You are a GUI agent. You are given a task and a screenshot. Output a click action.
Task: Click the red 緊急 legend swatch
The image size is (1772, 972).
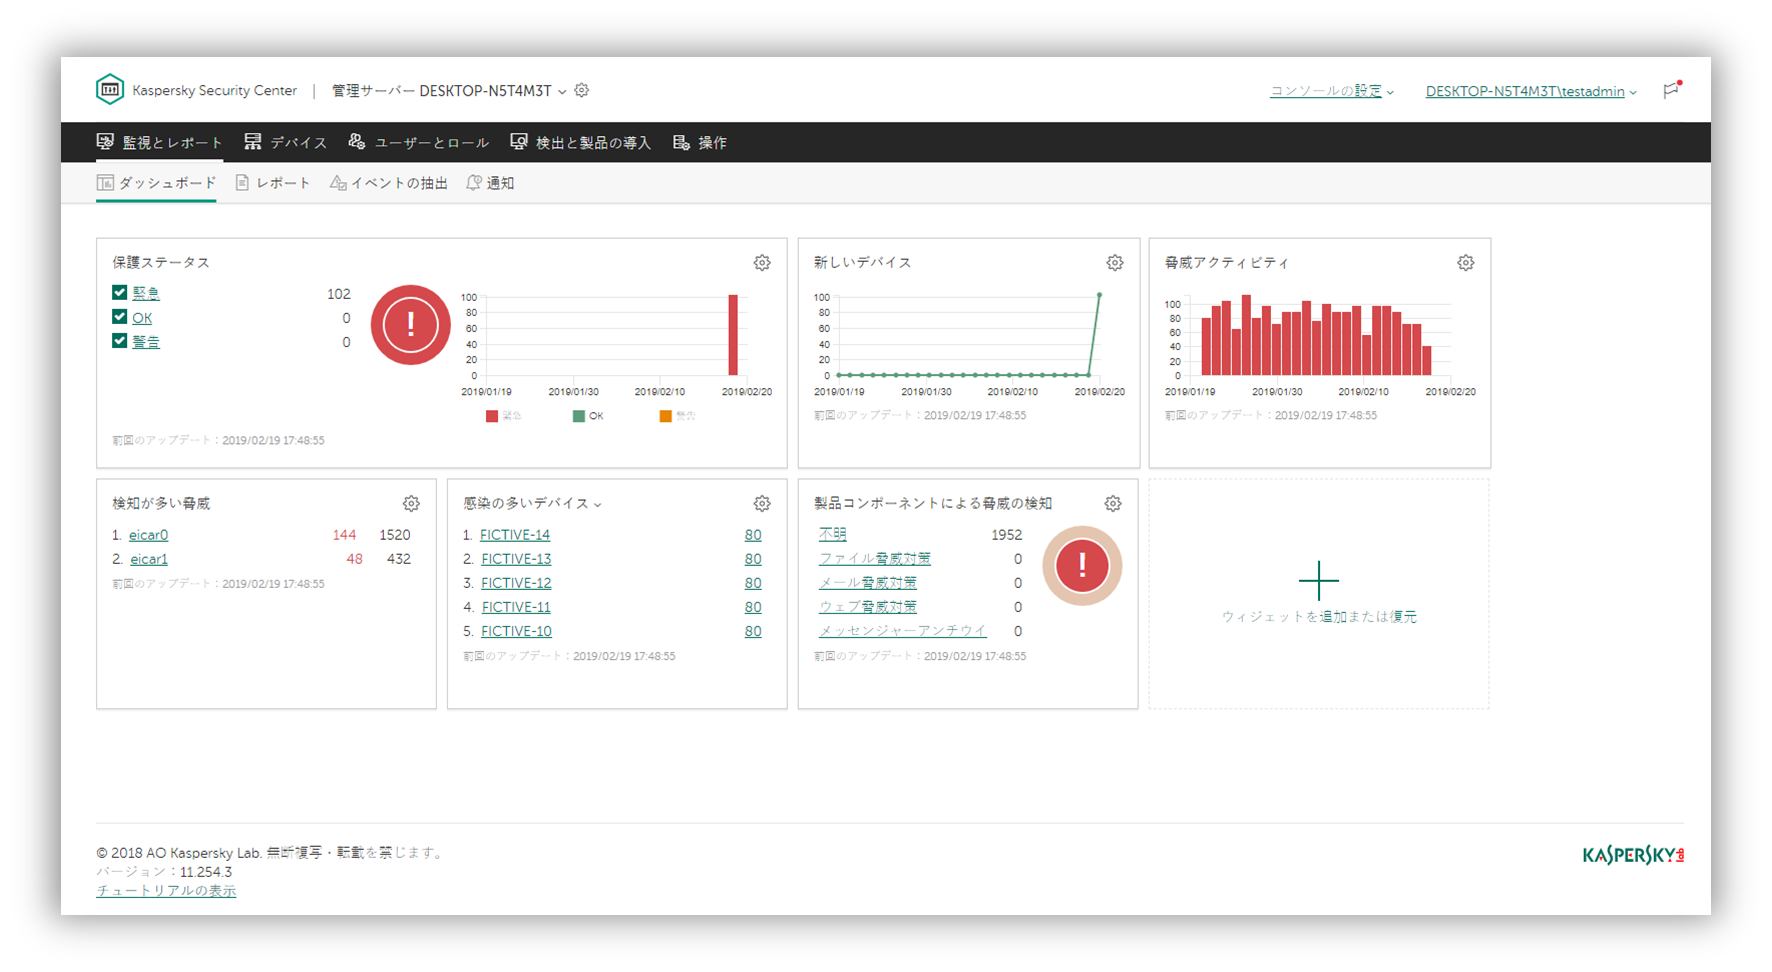coord(492,416)
